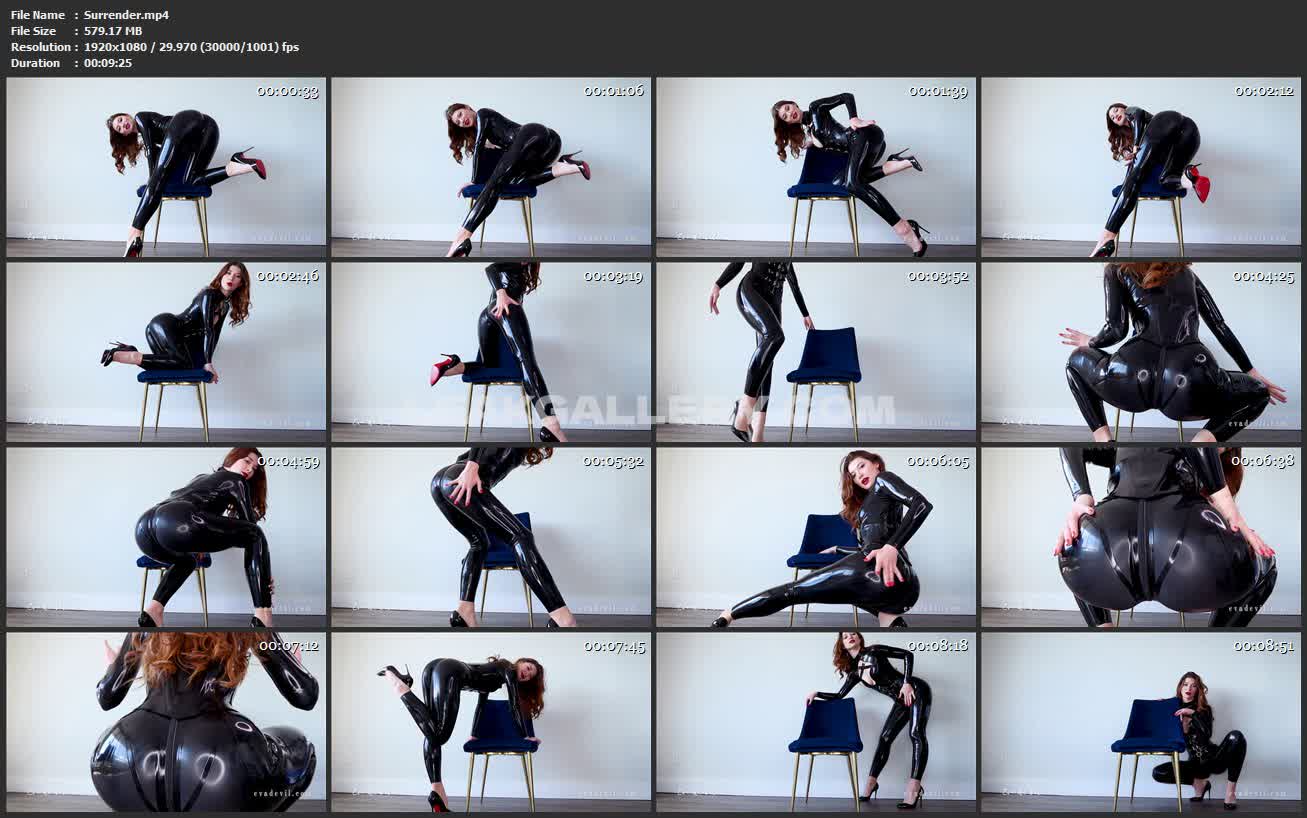Click the 00:04:25 thumbnail
The width and height of the screenshot is (1307, 818).
[x=1141, y=352]
